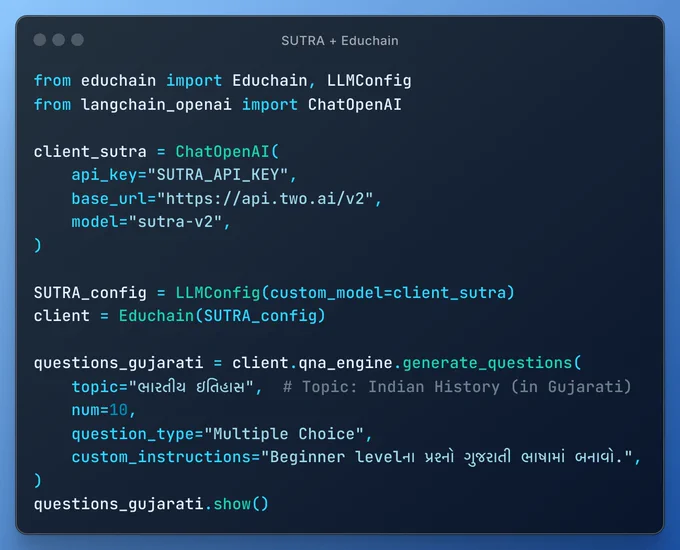The image size is (680, 550).
Task: Click 'SUTRA_config' variable on the LLMConfig assignment line
Action: [90, 293]
